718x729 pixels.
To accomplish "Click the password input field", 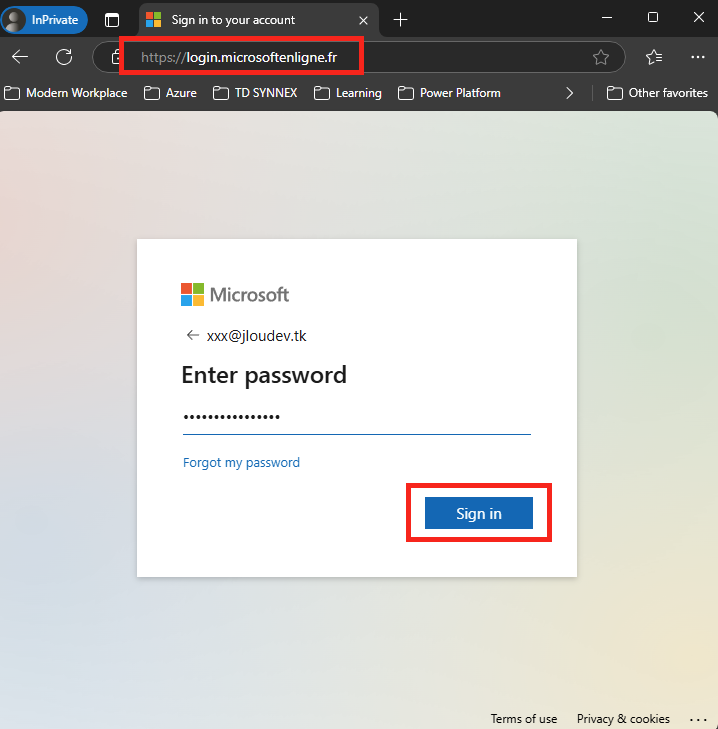I will pyautogui.click(x=357, y=417).
